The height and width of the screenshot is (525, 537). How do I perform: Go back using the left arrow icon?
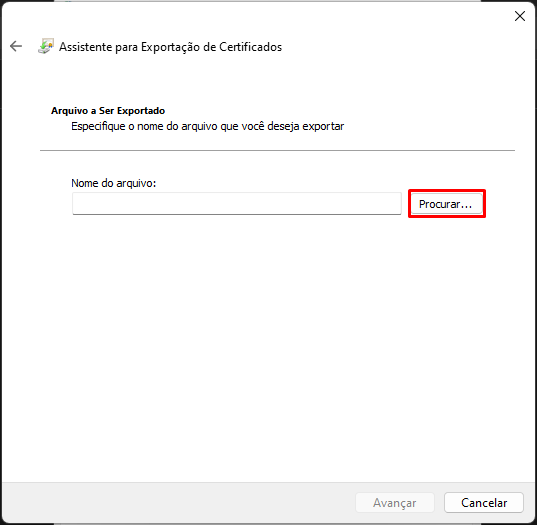pyautogui.click(x=16, y=46)
